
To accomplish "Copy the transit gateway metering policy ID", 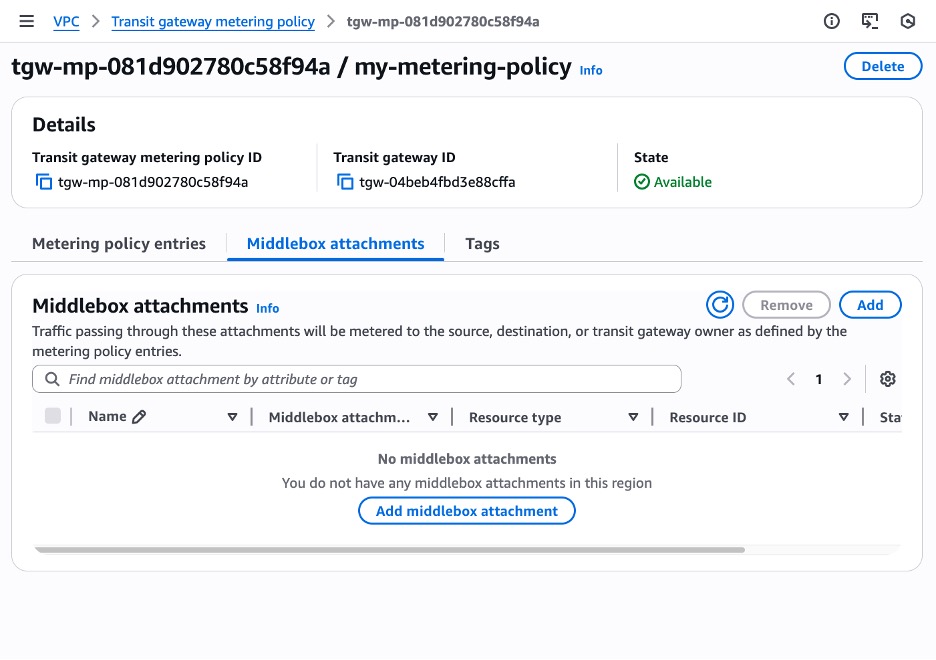I will click(x=43, y=182).
